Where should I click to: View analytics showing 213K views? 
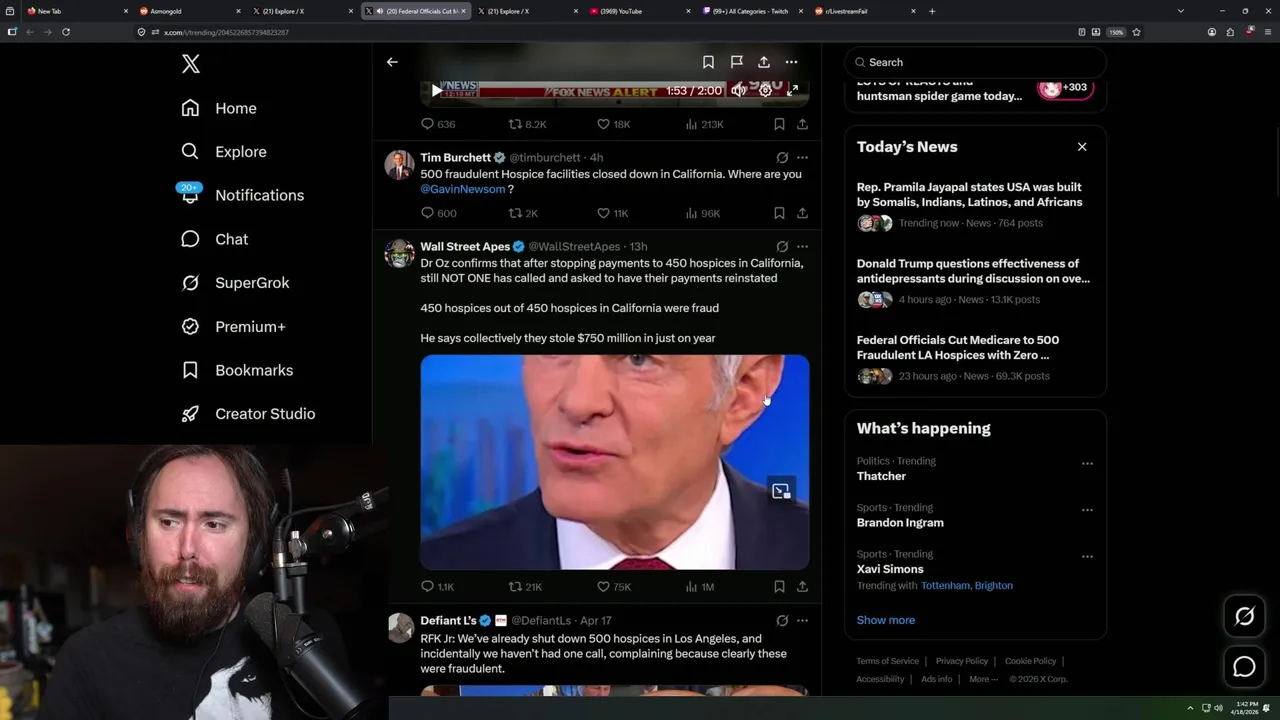coord(704,124)
